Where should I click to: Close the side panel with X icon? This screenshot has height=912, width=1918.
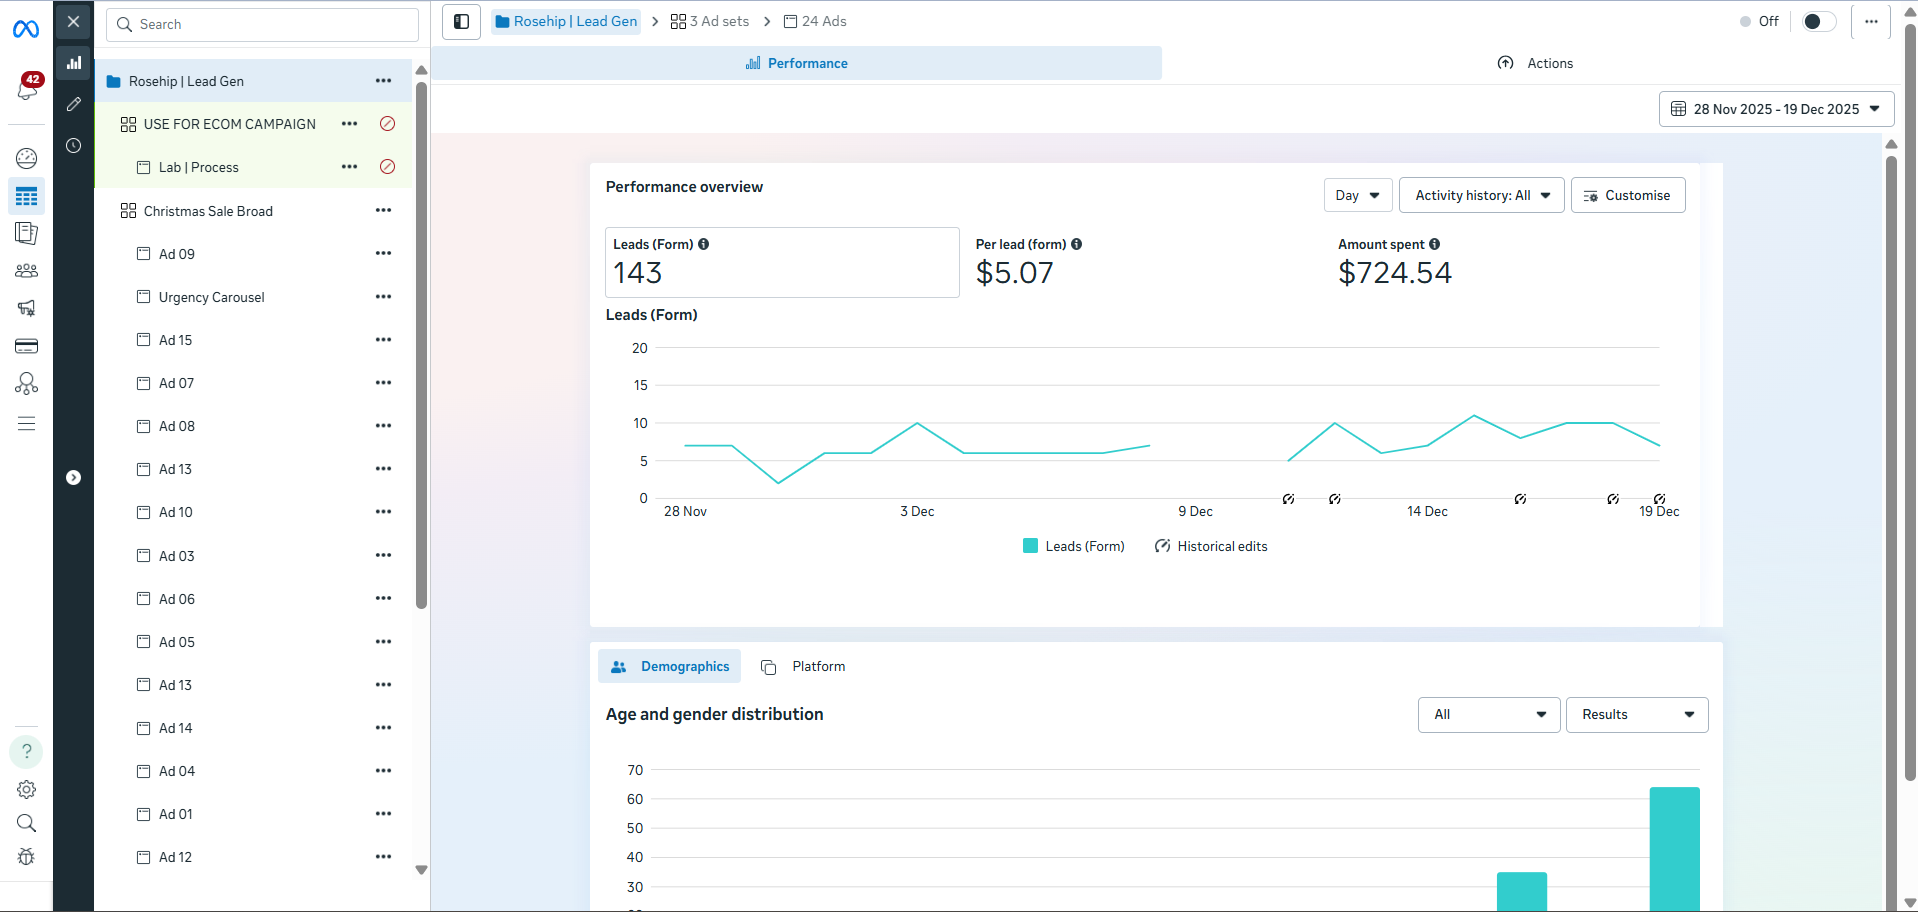[x=73, y=21]
